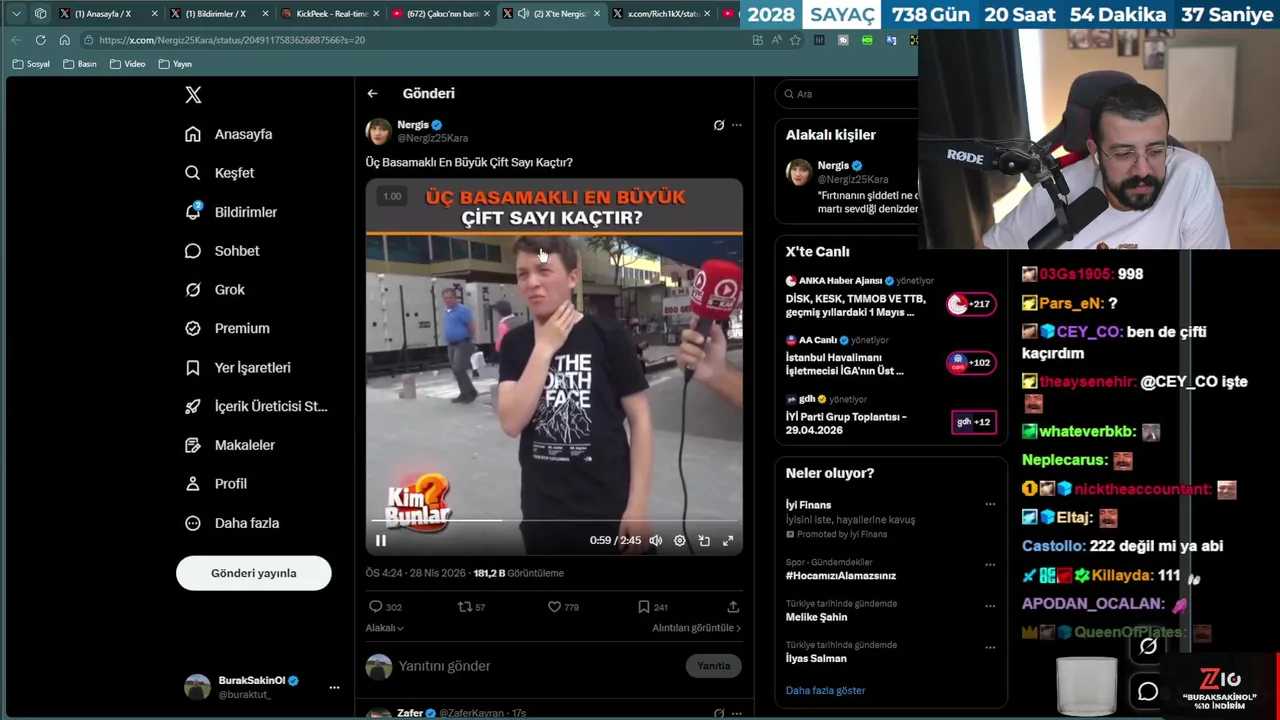Image resolution: width=1280 pixels, height=720 pixels.
Task: Open the Yayın bookmarks folder
Action: click(175, 64)
